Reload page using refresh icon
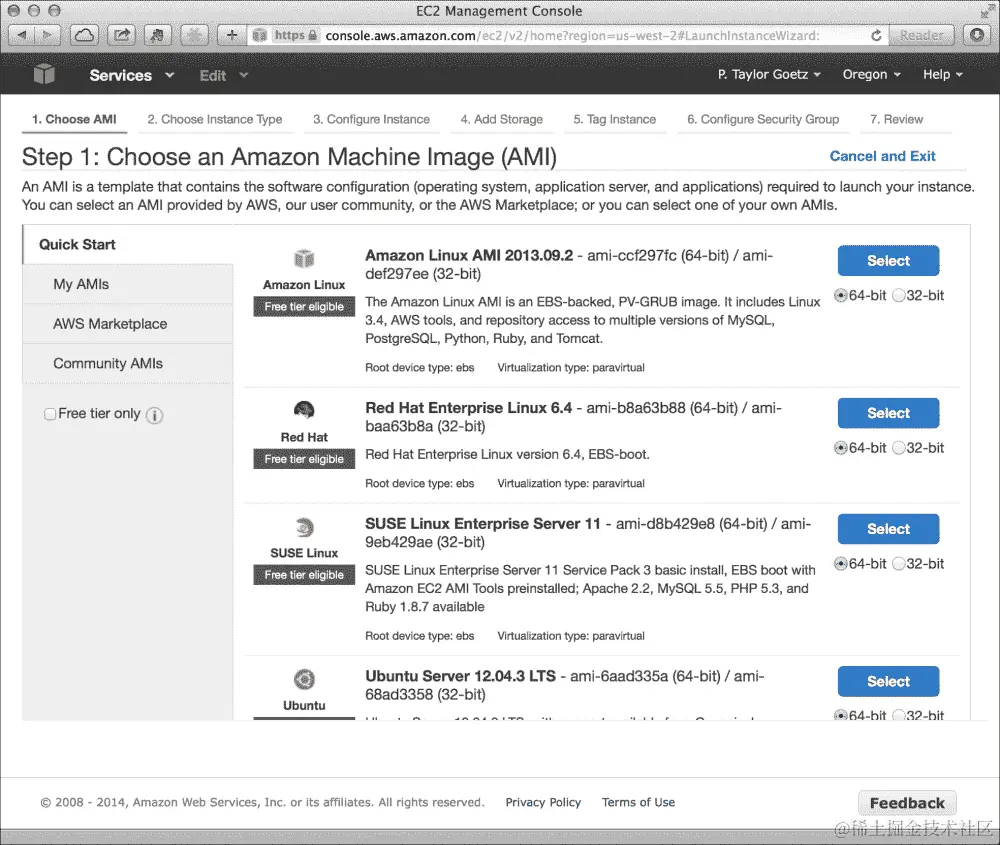The width and height of the screenshot is (1000, 845). coord(876,36)
